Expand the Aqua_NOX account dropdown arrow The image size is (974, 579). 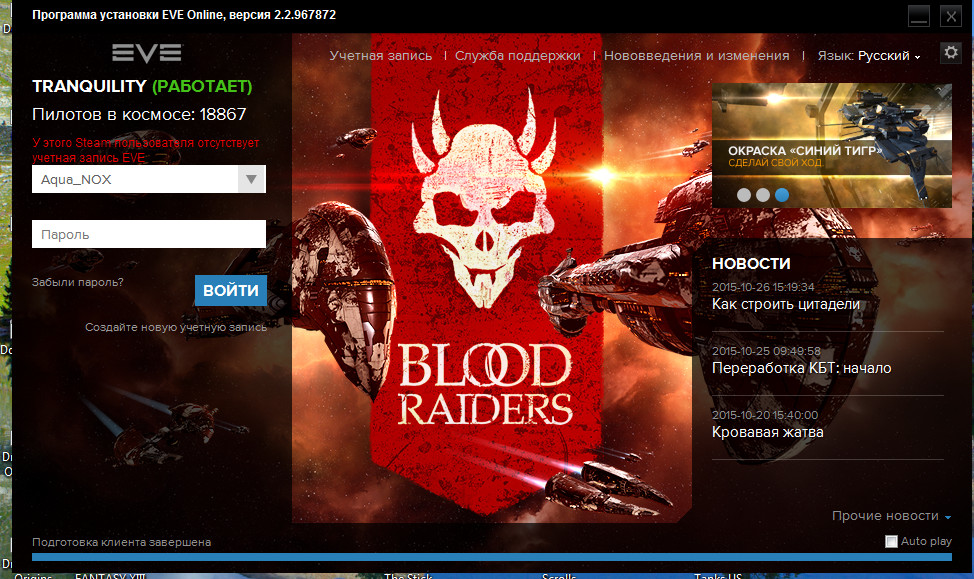(251, 179)
